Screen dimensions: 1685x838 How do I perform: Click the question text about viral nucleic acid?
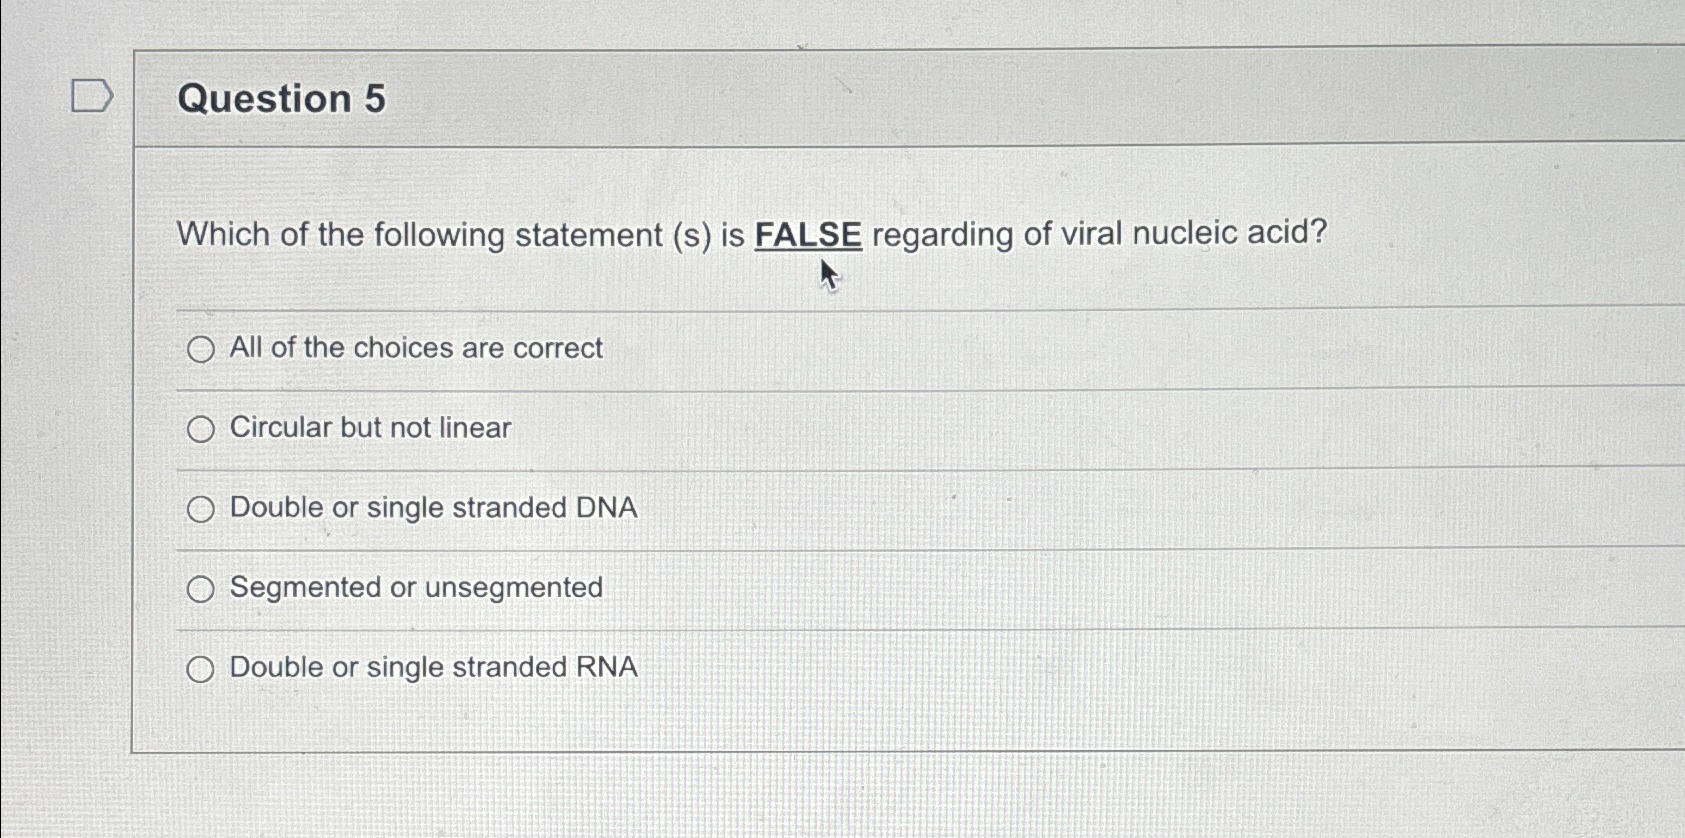coord(750,234)
